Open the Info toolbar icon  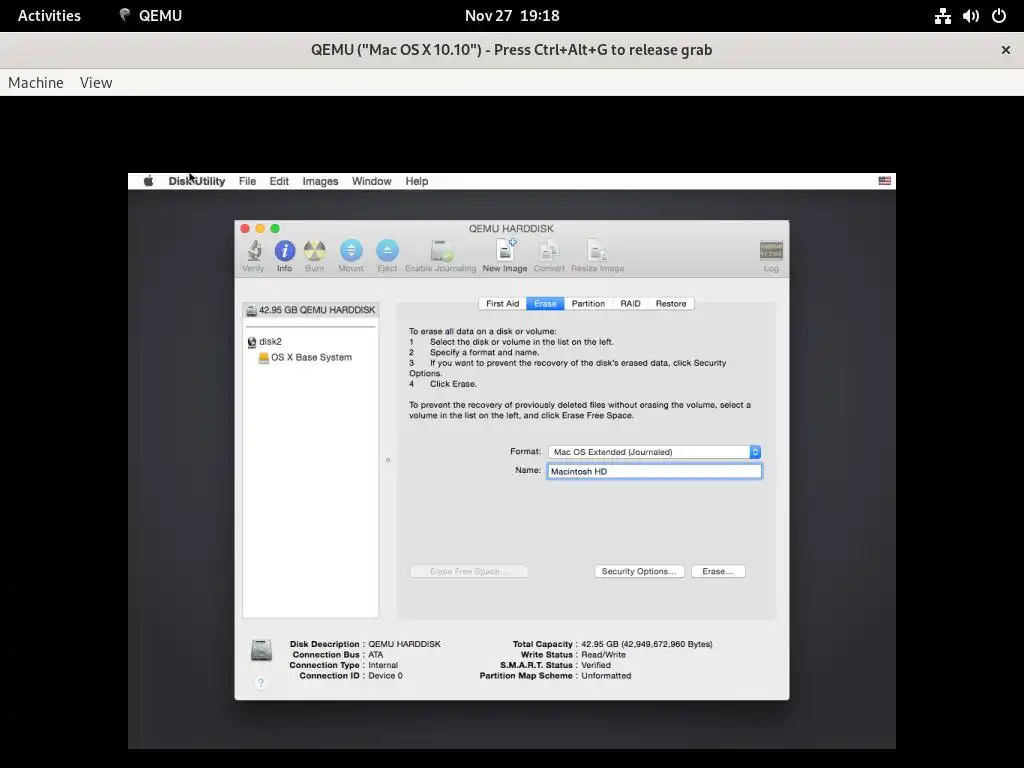point(284,251)
